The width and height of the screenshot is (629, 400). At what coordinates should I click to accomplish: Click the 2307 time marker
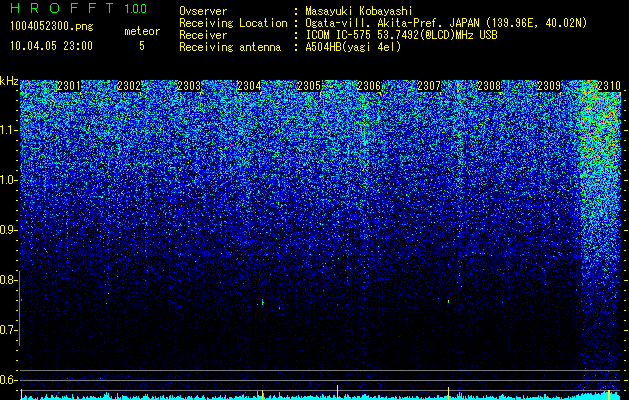tap(429, 86)
